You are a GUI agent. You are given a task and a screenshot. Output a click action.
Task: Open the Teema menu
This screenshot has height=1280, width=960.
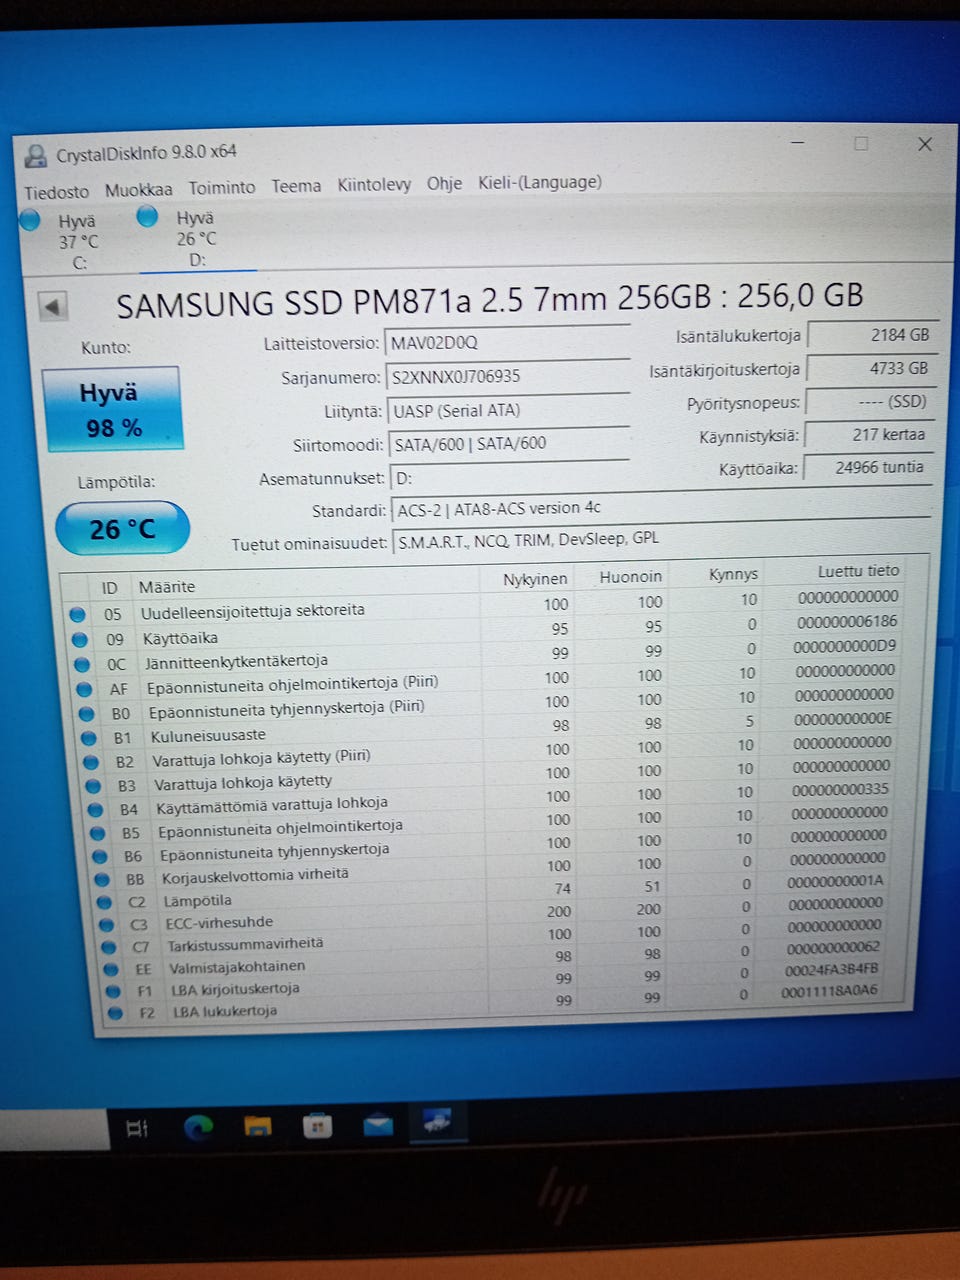296,186
